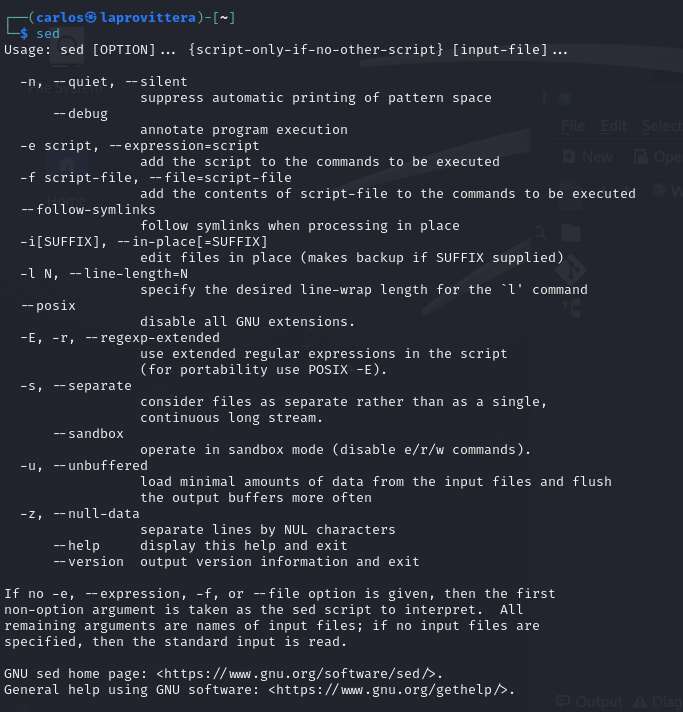Click the faint Open file toolbar icon
The image size is (683, 712).
(640, 157)
